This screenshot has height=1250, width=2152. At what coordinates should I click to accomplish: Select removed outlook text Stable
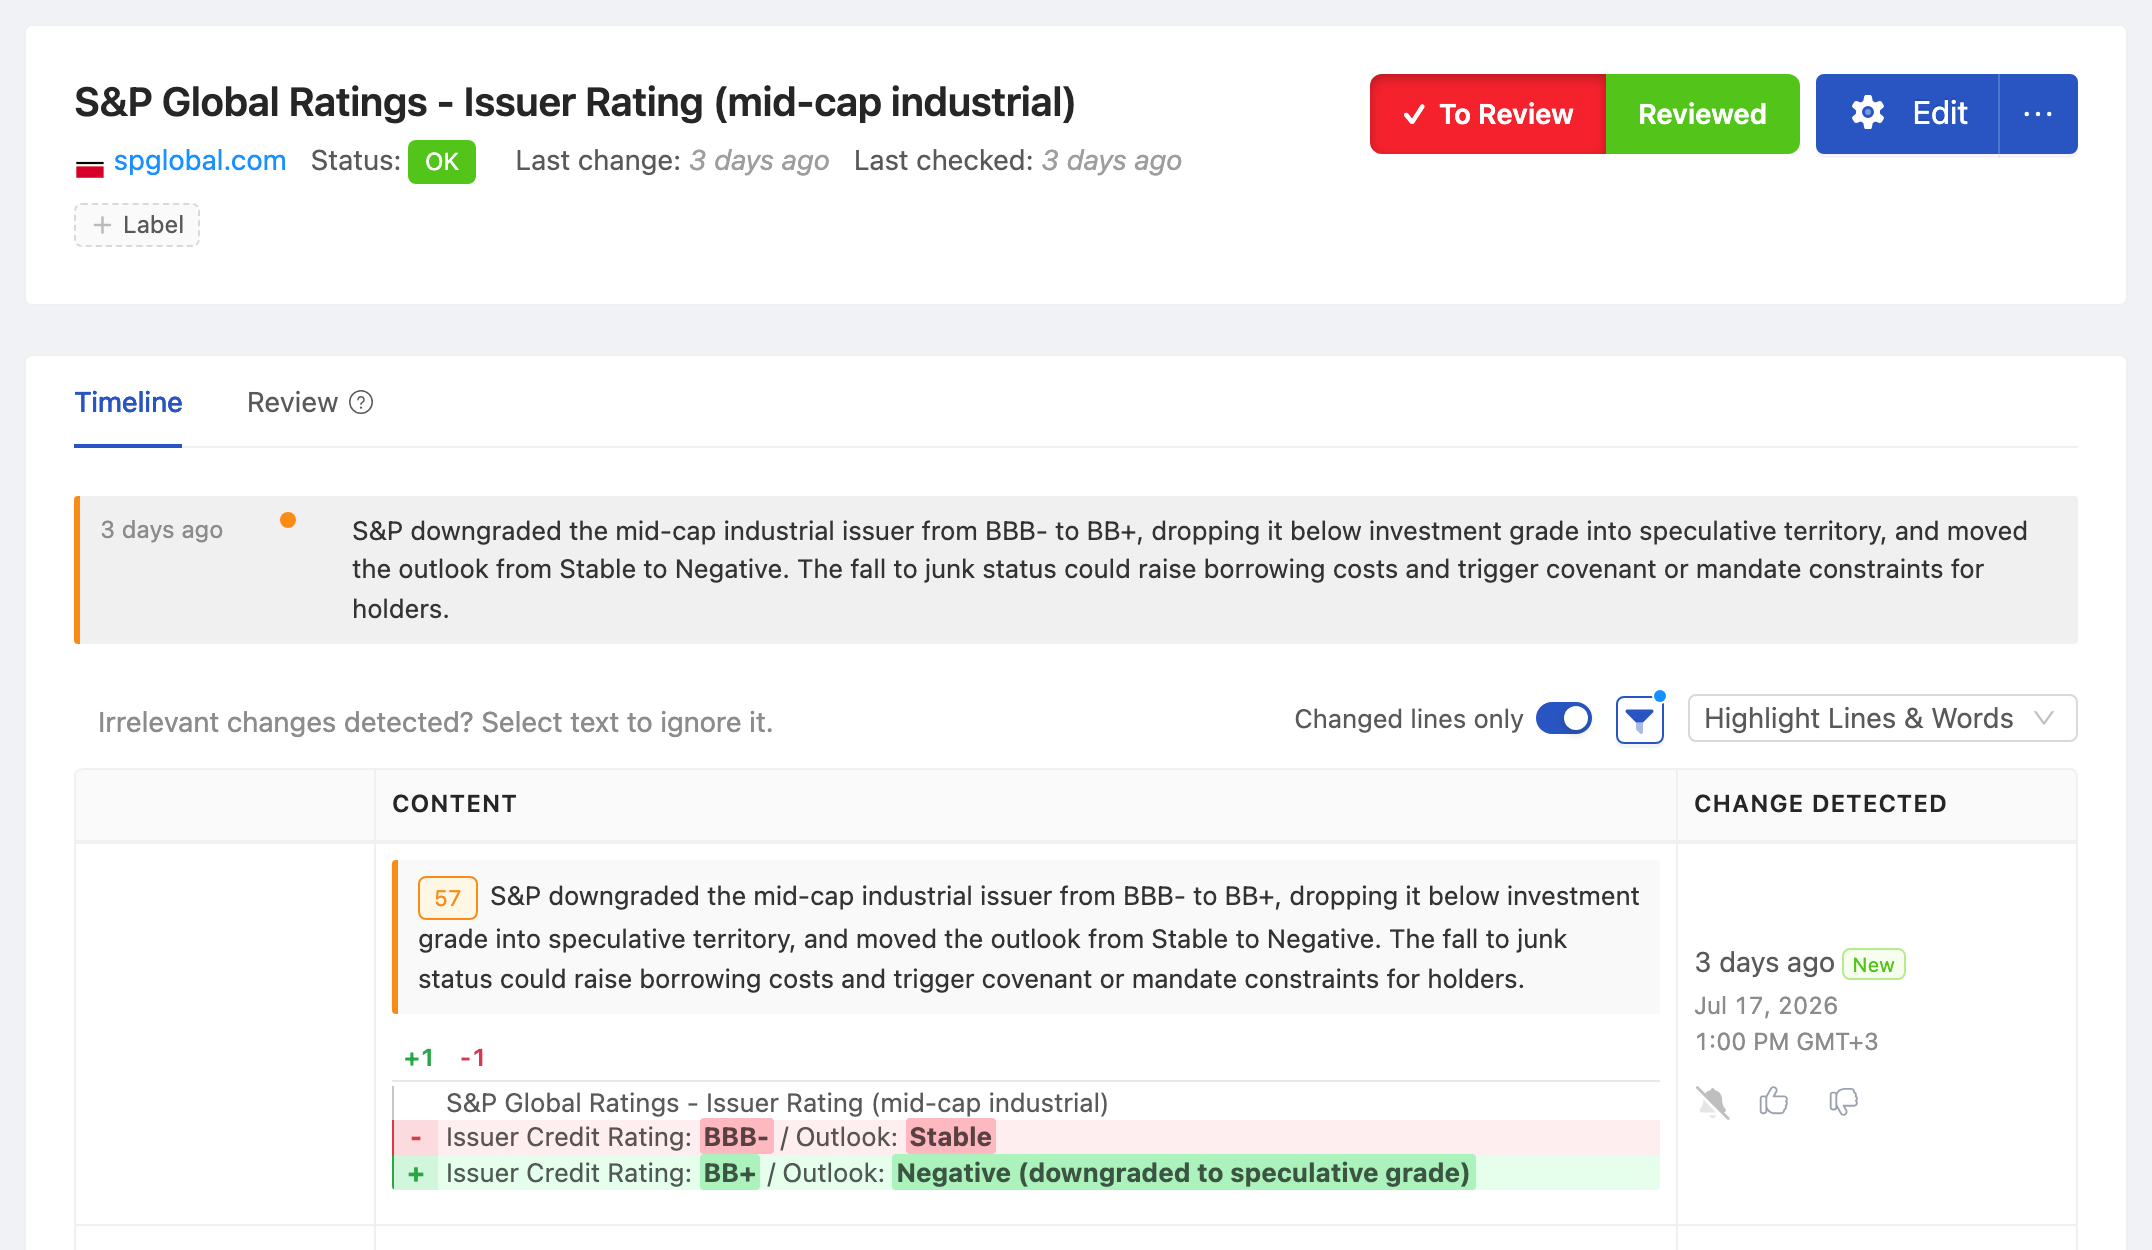coord(950,1137)
